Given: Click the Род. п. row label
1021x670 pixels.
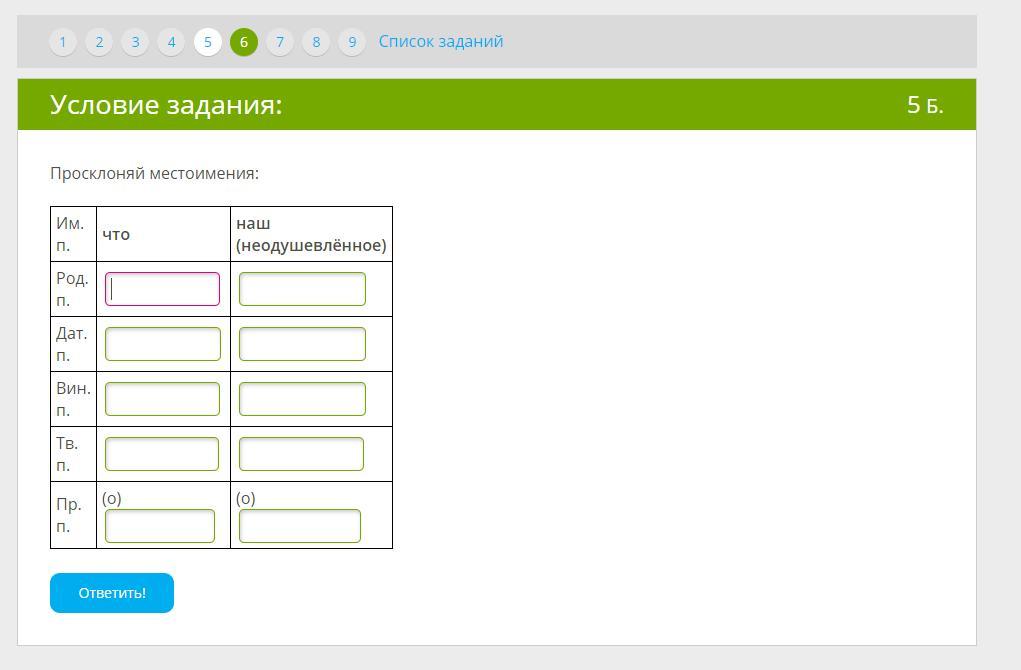Looking at the screenshot, I should click(x=72, y=289).
